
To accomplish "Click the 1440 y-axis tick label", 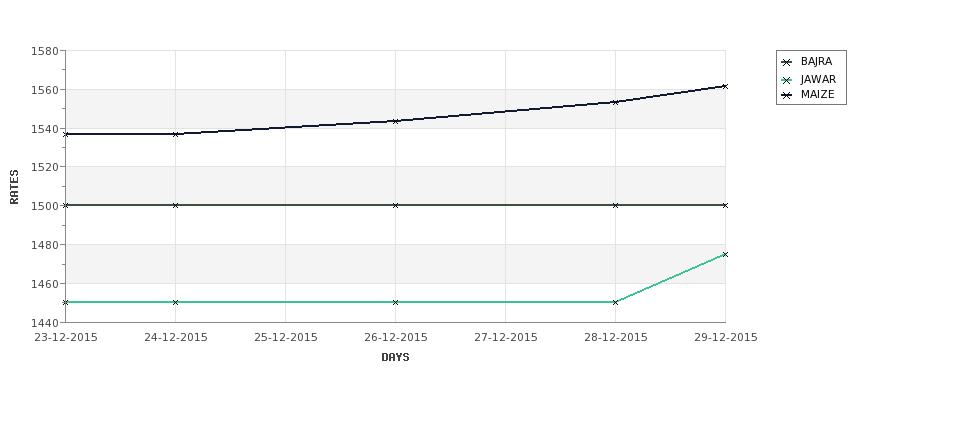I will click(45, 323).
